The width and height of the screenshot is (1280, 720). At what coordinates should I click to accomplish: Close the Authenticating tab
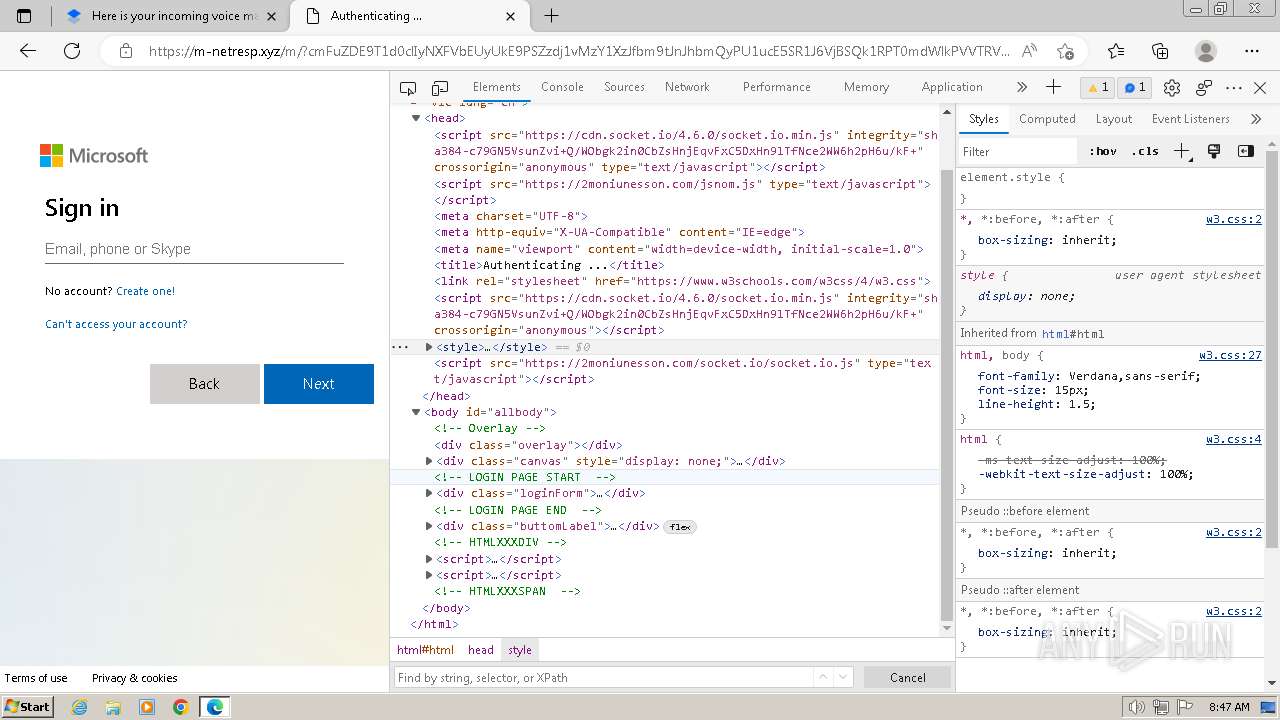pos(511,16)
